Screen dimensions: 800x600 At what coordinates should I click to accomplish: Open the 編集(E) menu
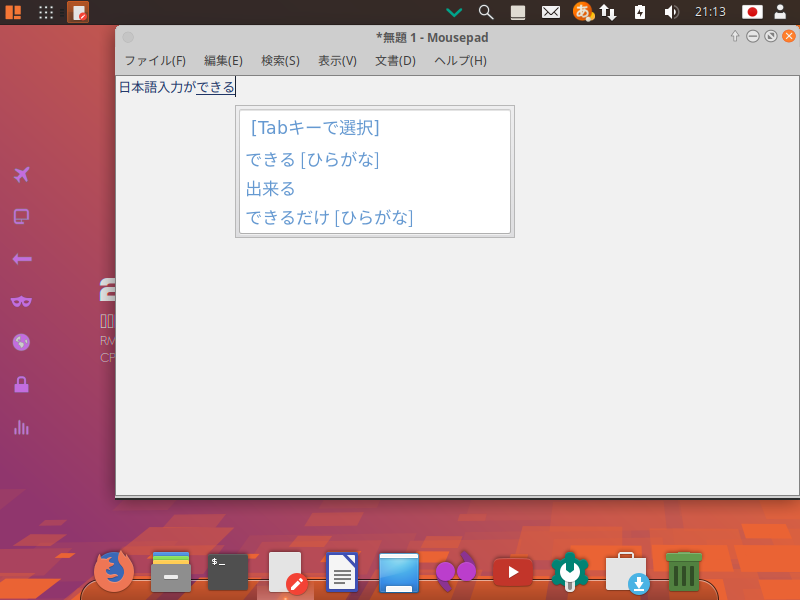[x=223, y=61]
